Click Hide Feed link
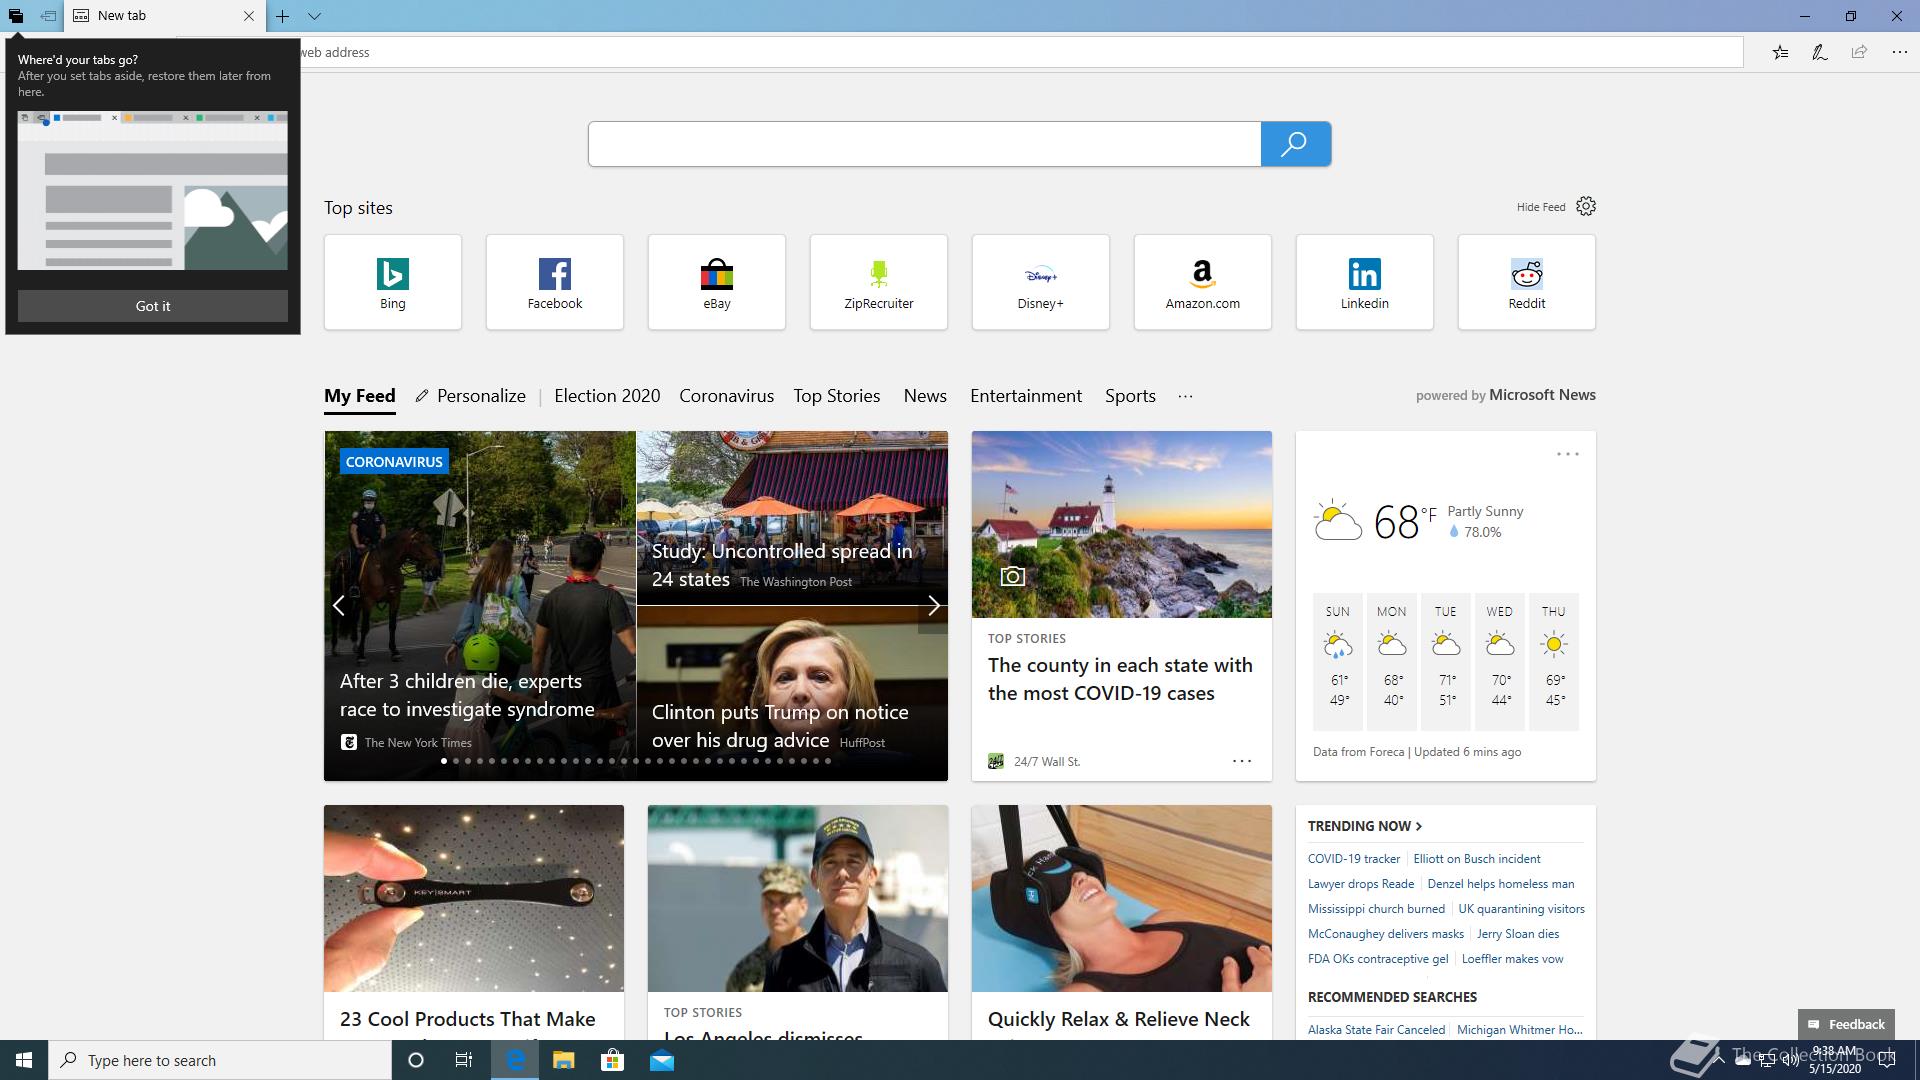The height and width of the screenshot is (1080, 1920). [1540, 207]
